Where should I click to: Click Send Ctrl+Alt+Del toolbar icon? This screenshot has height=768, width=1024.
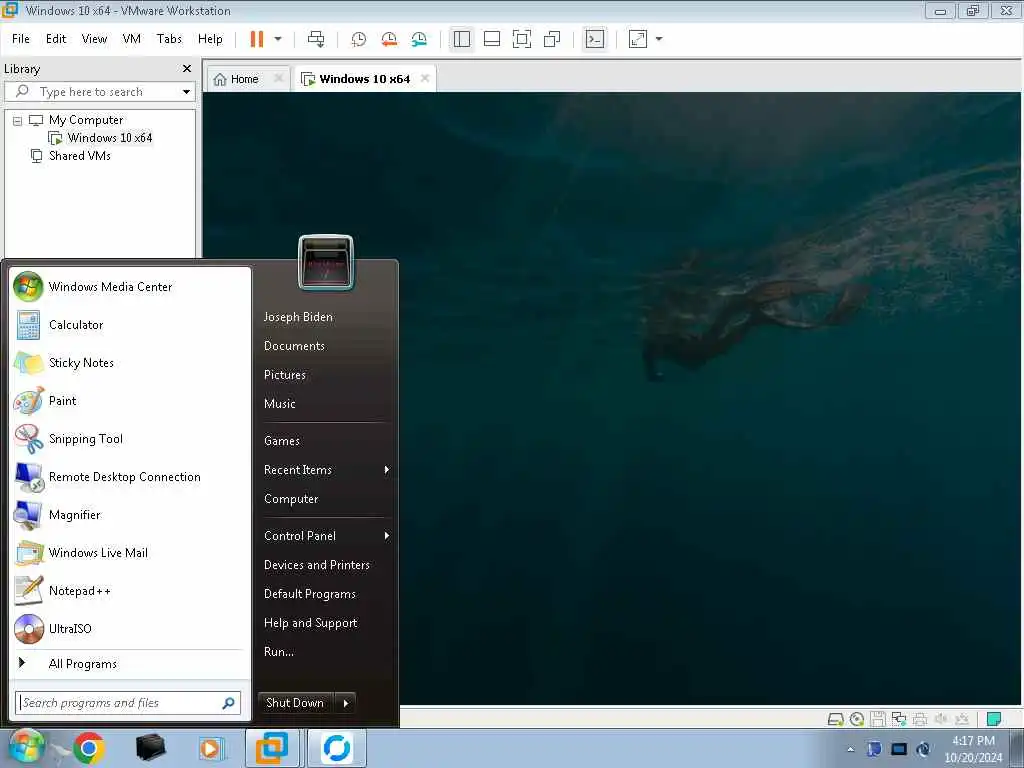tap(316, 39)
